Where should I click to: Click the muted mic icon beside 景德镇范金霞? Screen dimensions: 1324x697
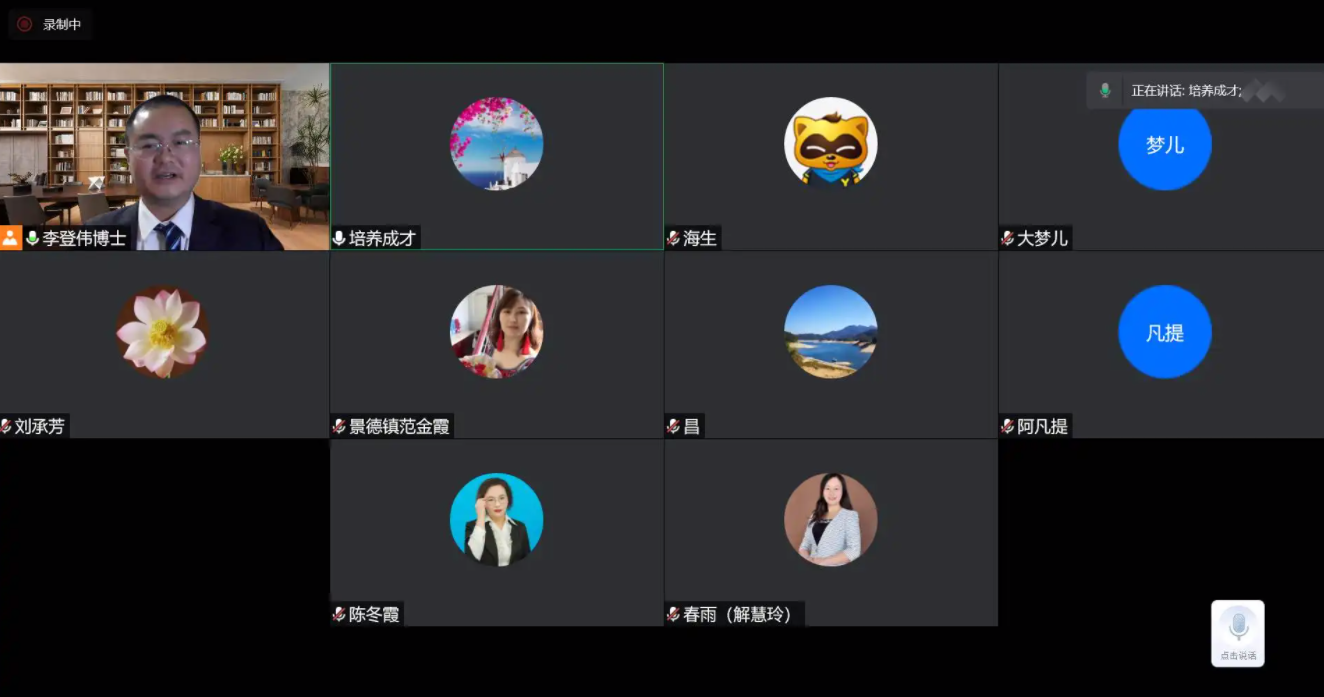click(339, 426)
